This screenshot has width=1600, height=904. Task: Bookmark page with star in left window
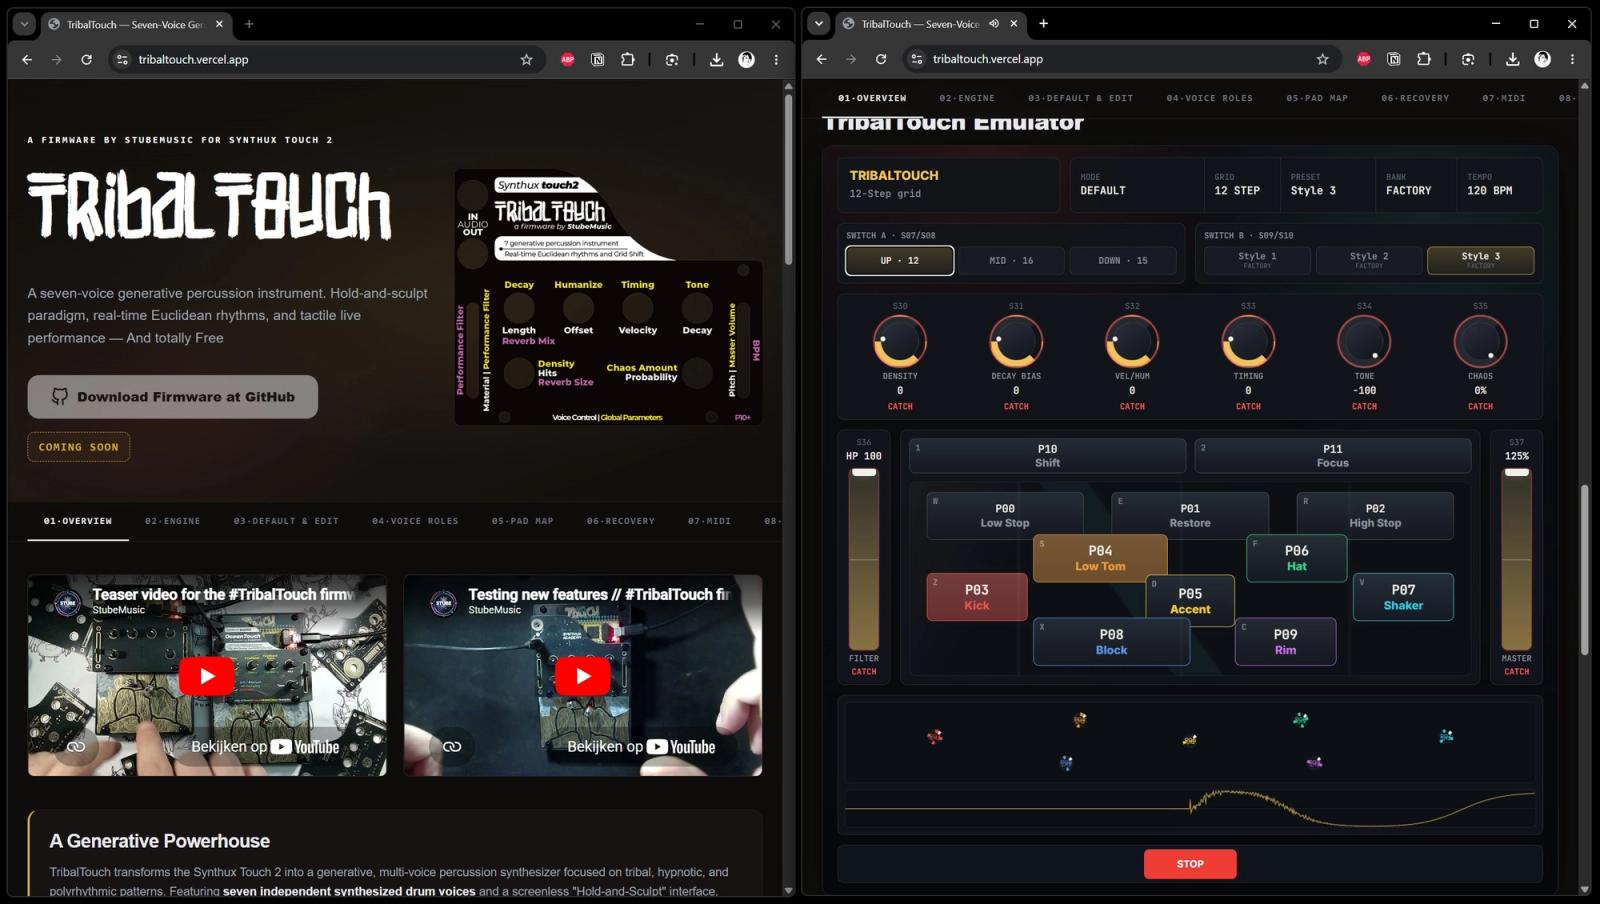526,60
